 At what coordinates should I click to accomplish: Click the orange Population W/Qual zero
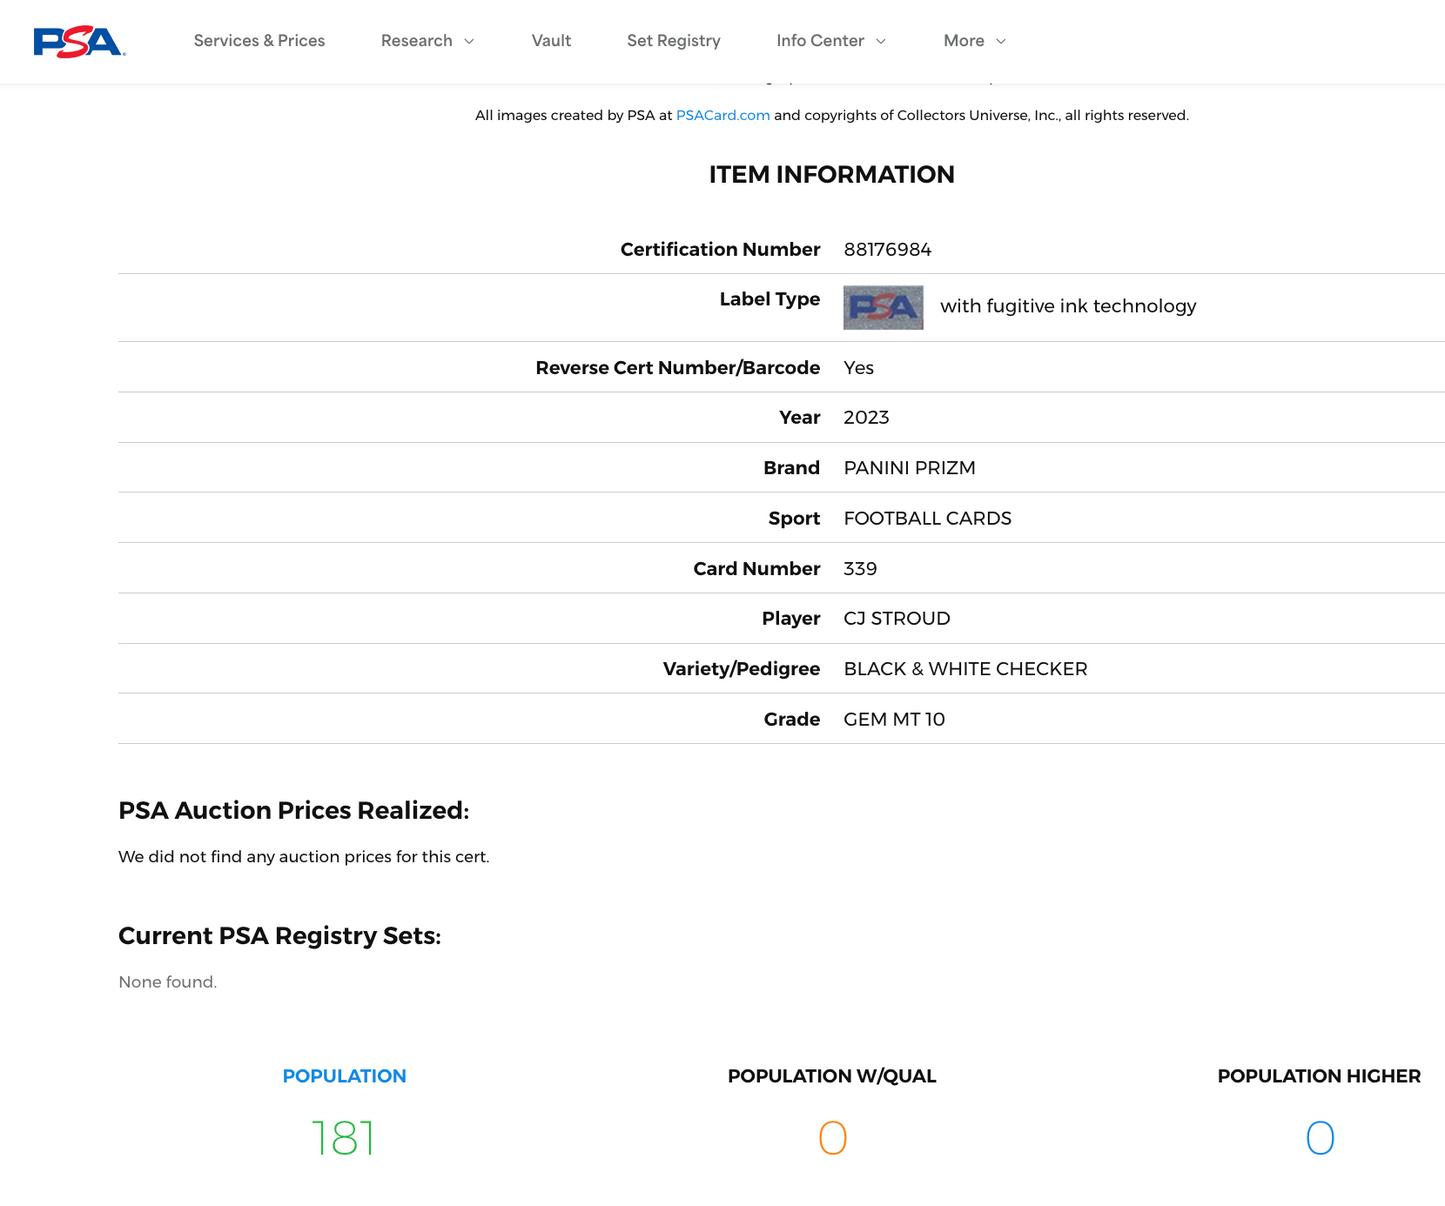coord(832,1138)
